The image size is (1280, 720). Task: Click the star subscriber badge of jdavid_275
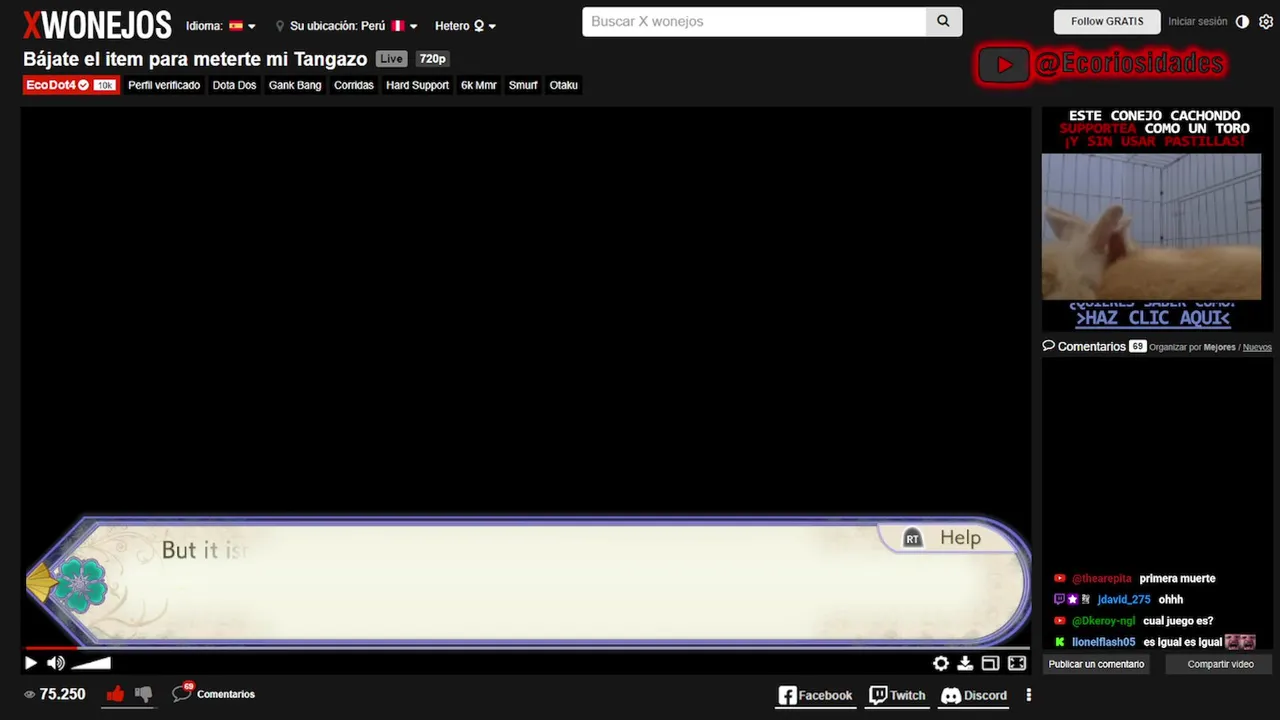[1073, 600]
